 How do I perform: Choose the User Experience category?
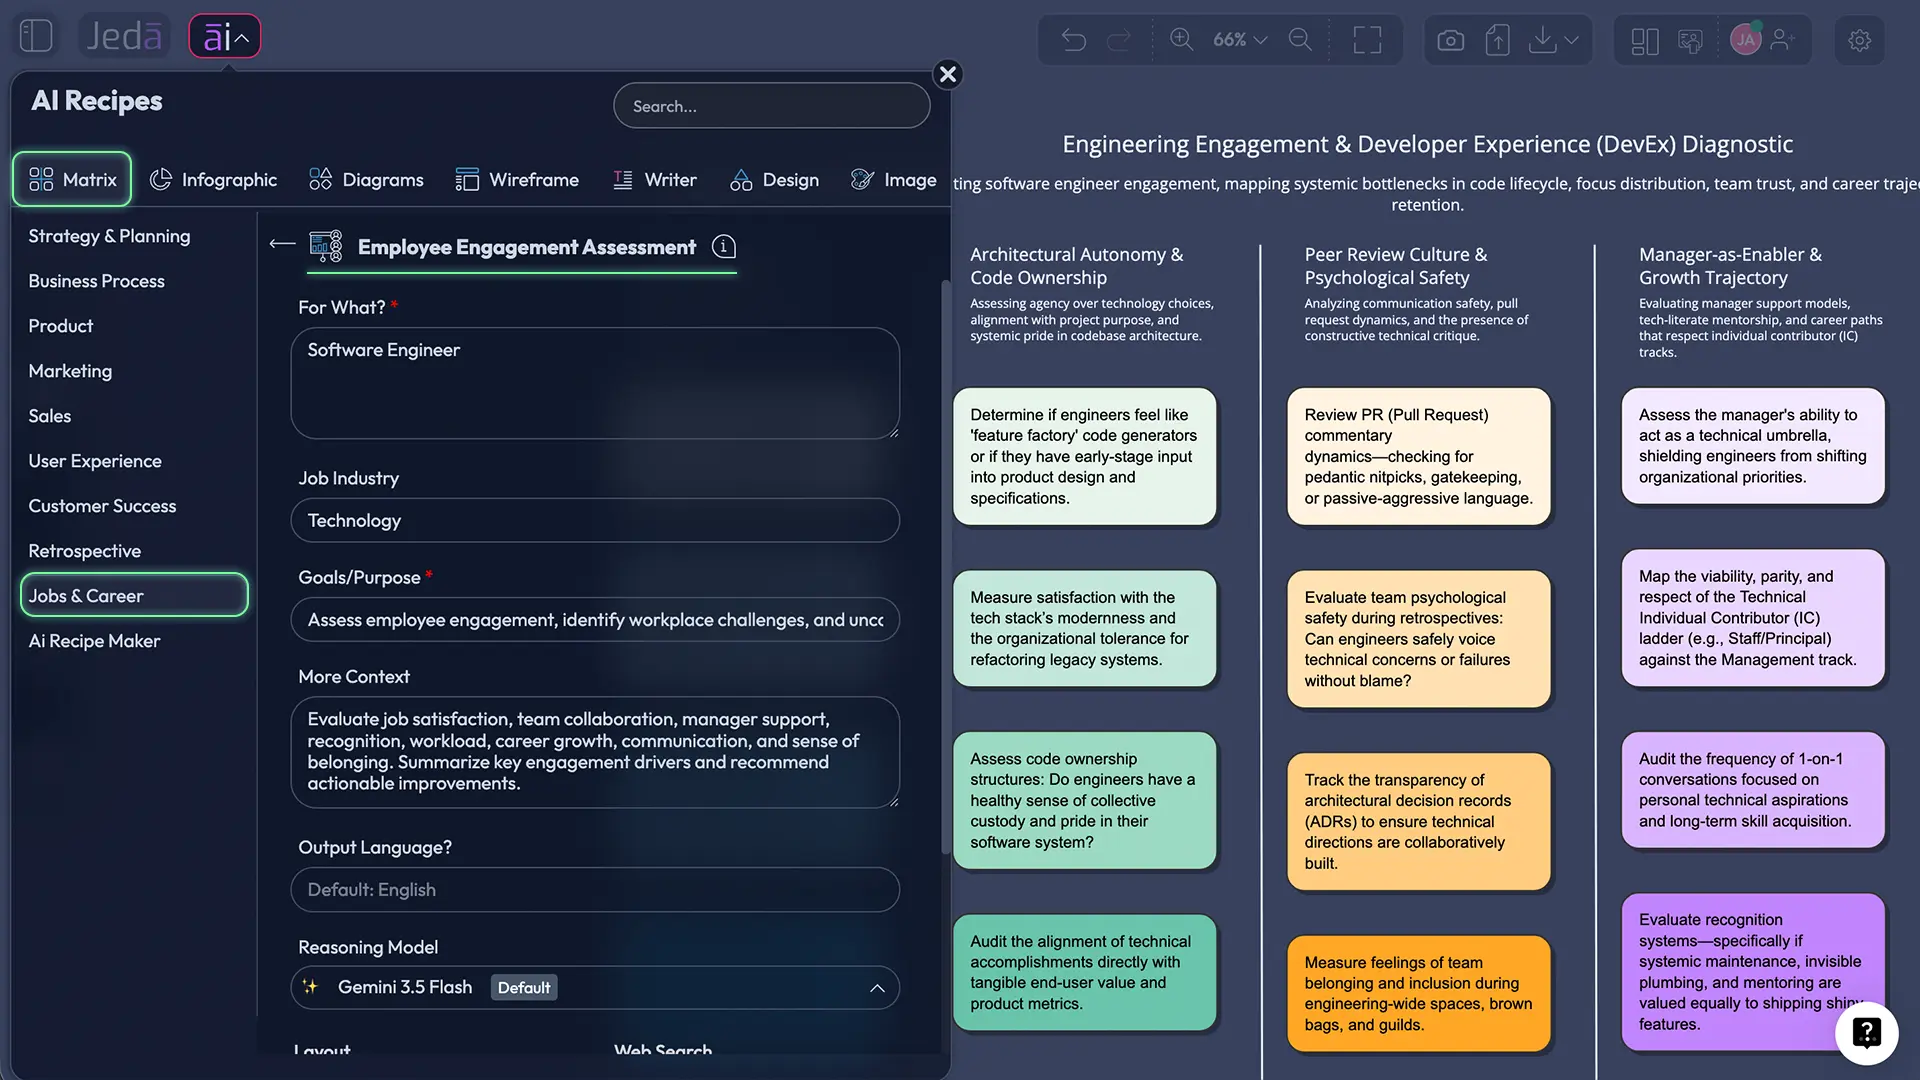pyautogui.click(x=95, y=461)
